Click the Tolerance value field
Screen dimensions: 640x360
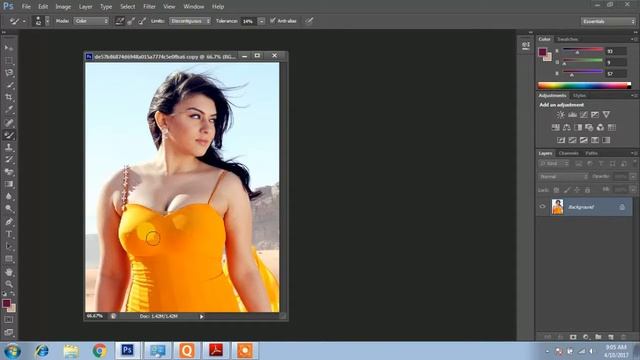pos(248,21)
